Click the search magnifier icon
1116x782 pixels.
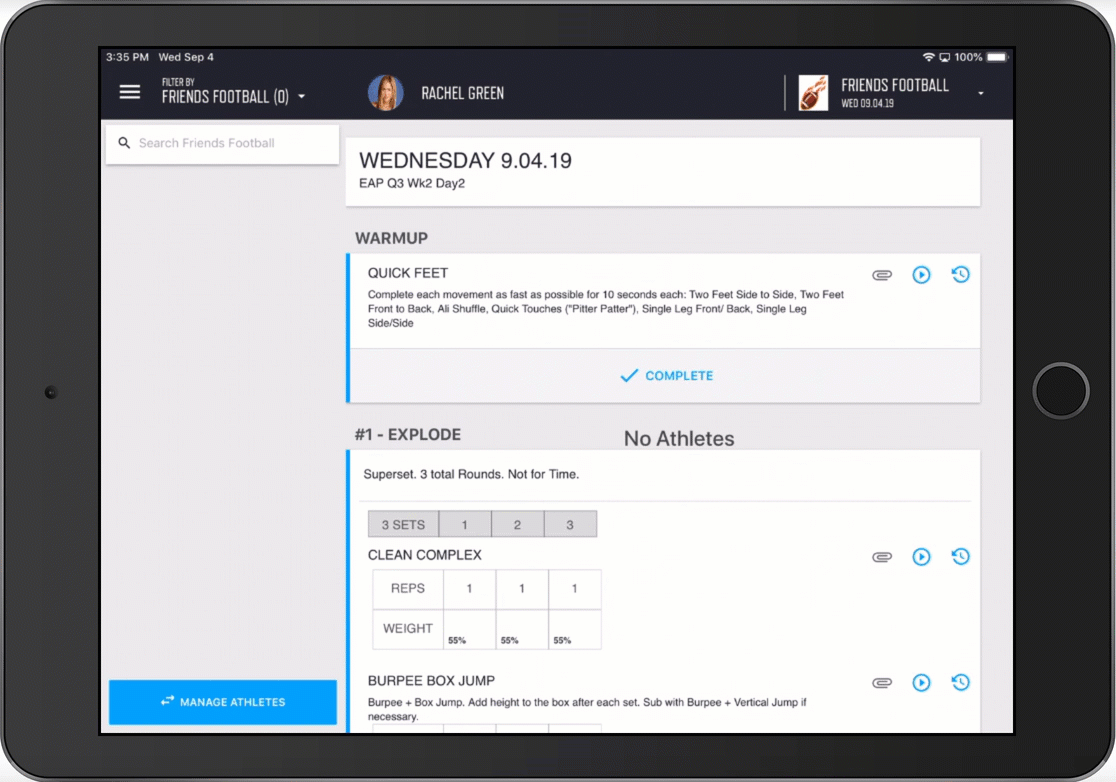pyautogui.click(x=124, y=143)
